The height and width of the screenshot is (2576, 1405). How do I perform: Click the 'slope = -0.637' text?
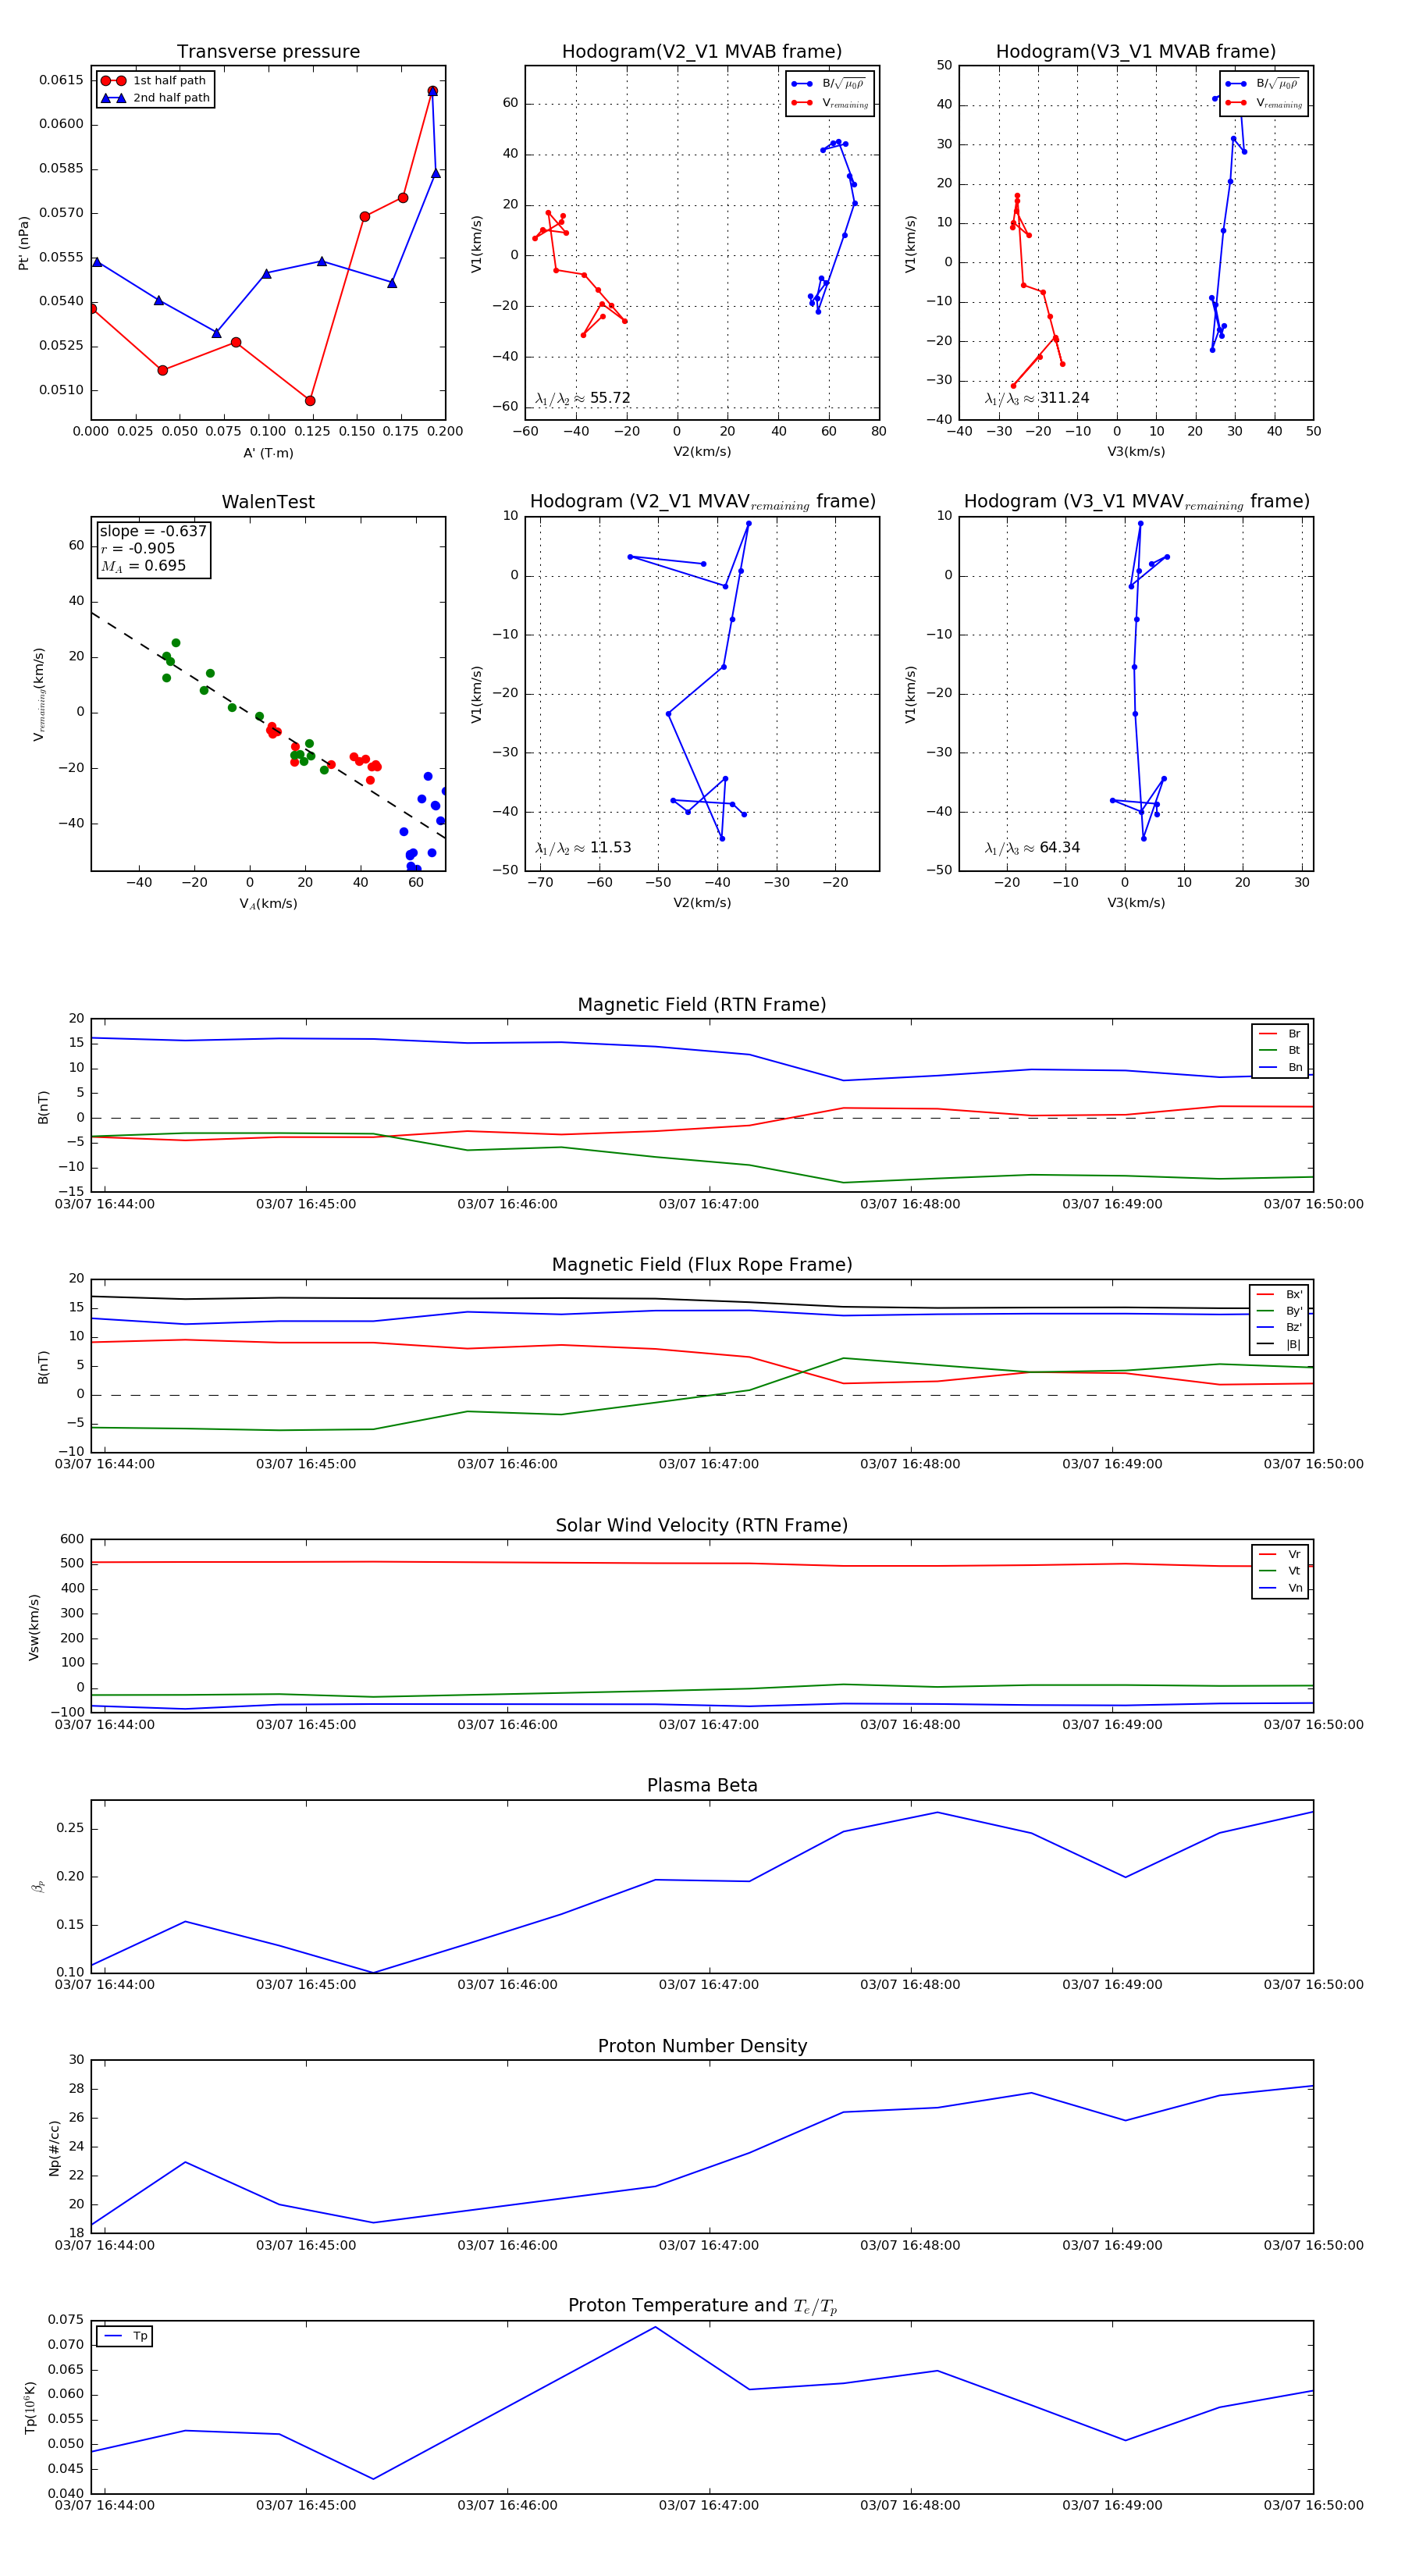click(153, 531)
